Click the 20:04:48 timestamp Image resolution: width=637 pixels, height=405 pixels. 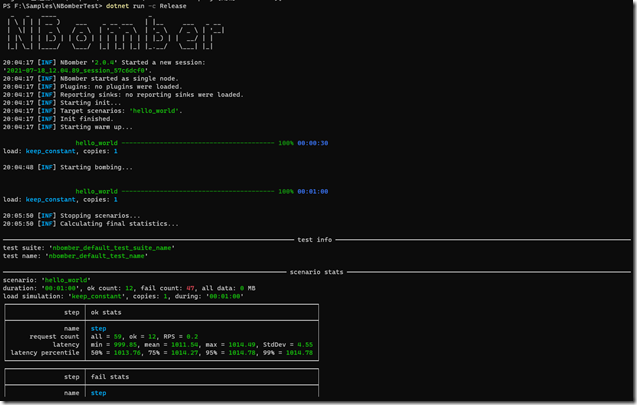[18, 167]
